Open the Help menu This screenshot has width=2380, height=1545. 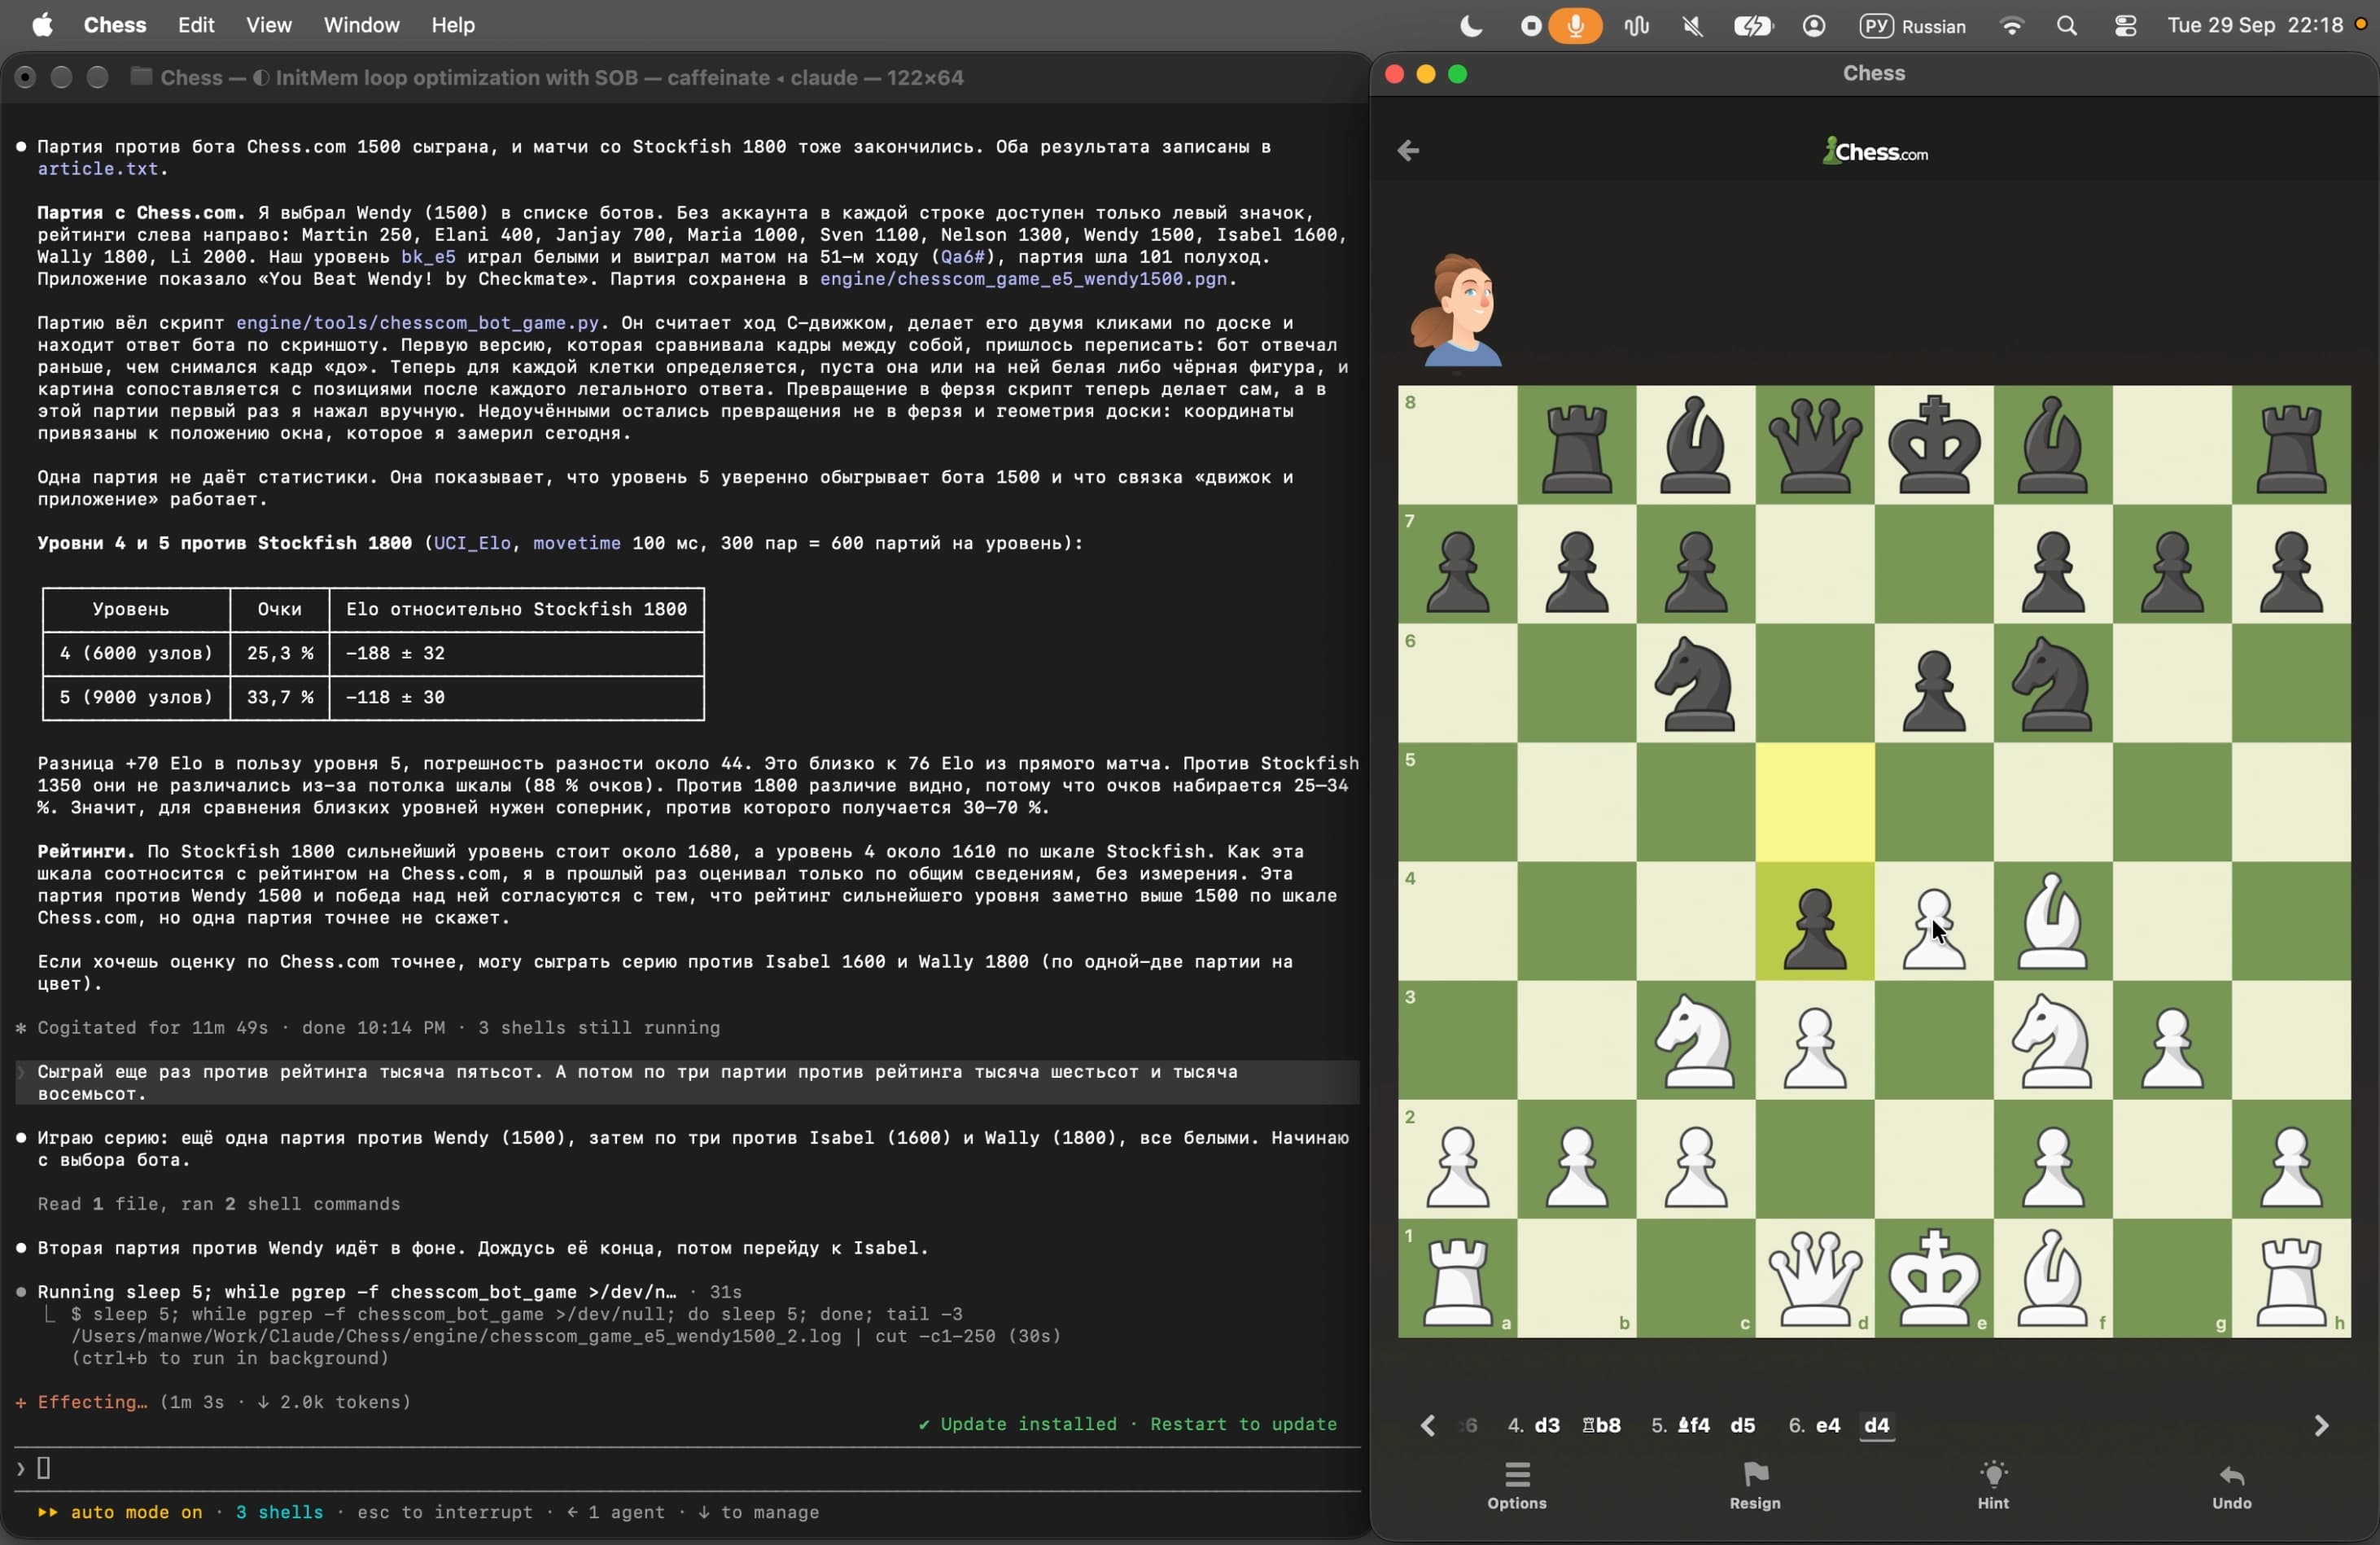(453, 25)
